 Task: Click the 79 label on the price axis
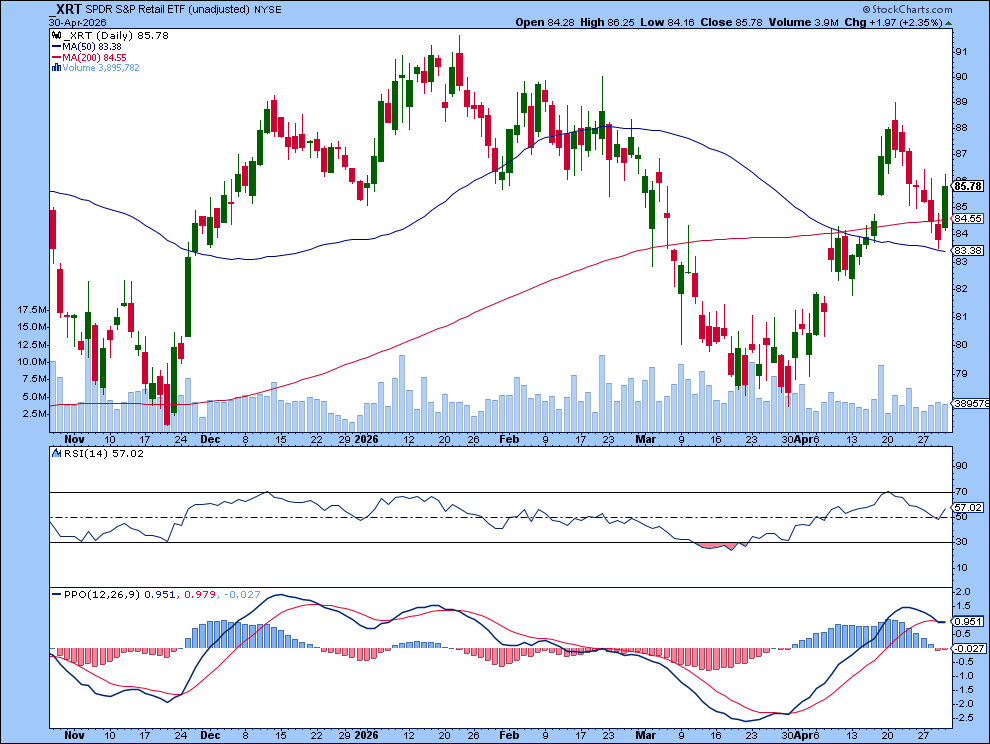click(961, 374)
